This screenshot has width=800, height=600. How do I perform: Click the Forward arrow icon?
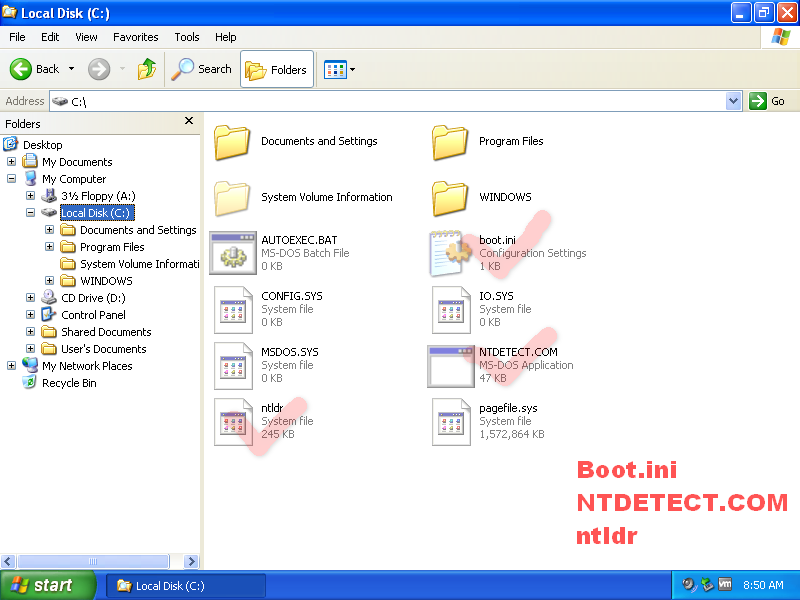pyautogui.click(x=99, y=69)
